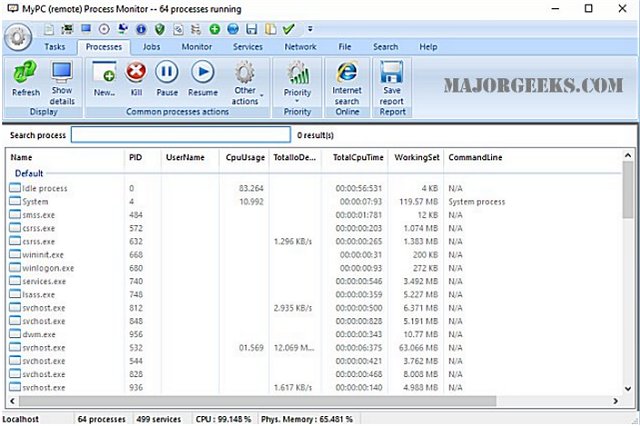Click the 64 processes status bar entry
640x426 pixels.
coord(102,419)
